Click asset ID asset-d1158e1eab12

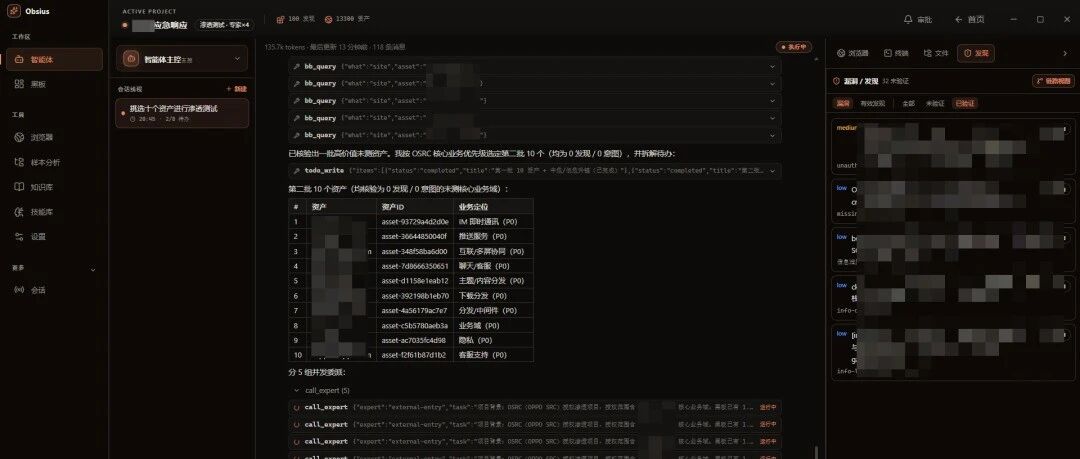tap(414, 280)
